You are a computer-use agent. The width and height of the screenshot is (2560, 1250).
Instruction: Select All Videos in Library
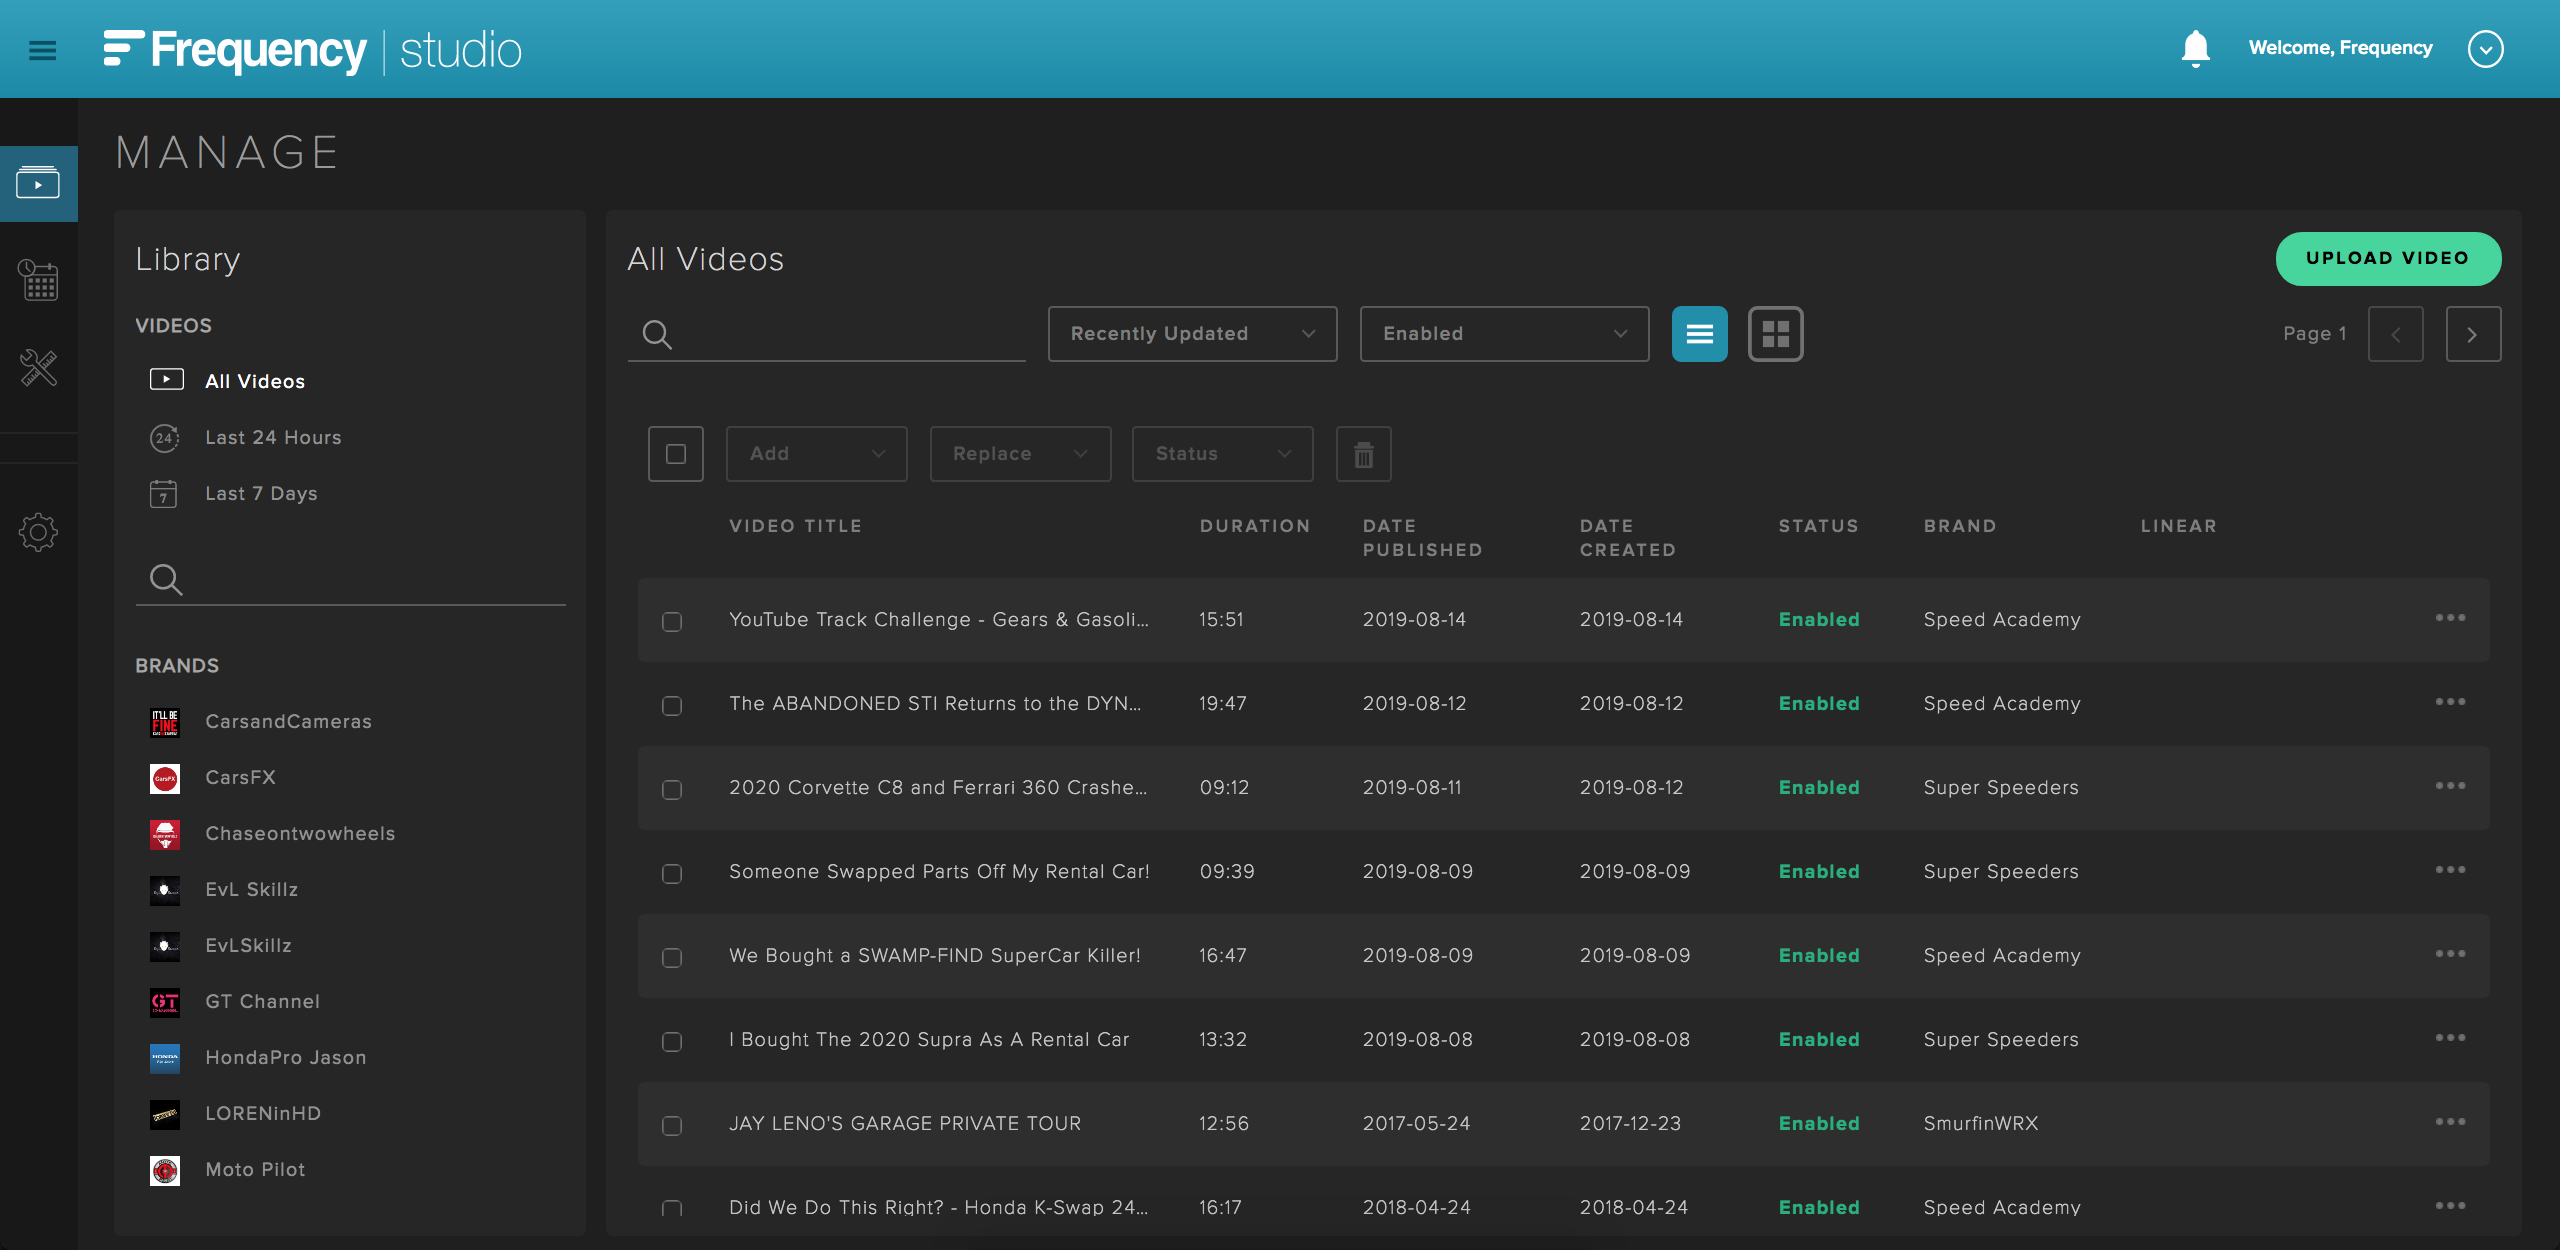[255, 381]
